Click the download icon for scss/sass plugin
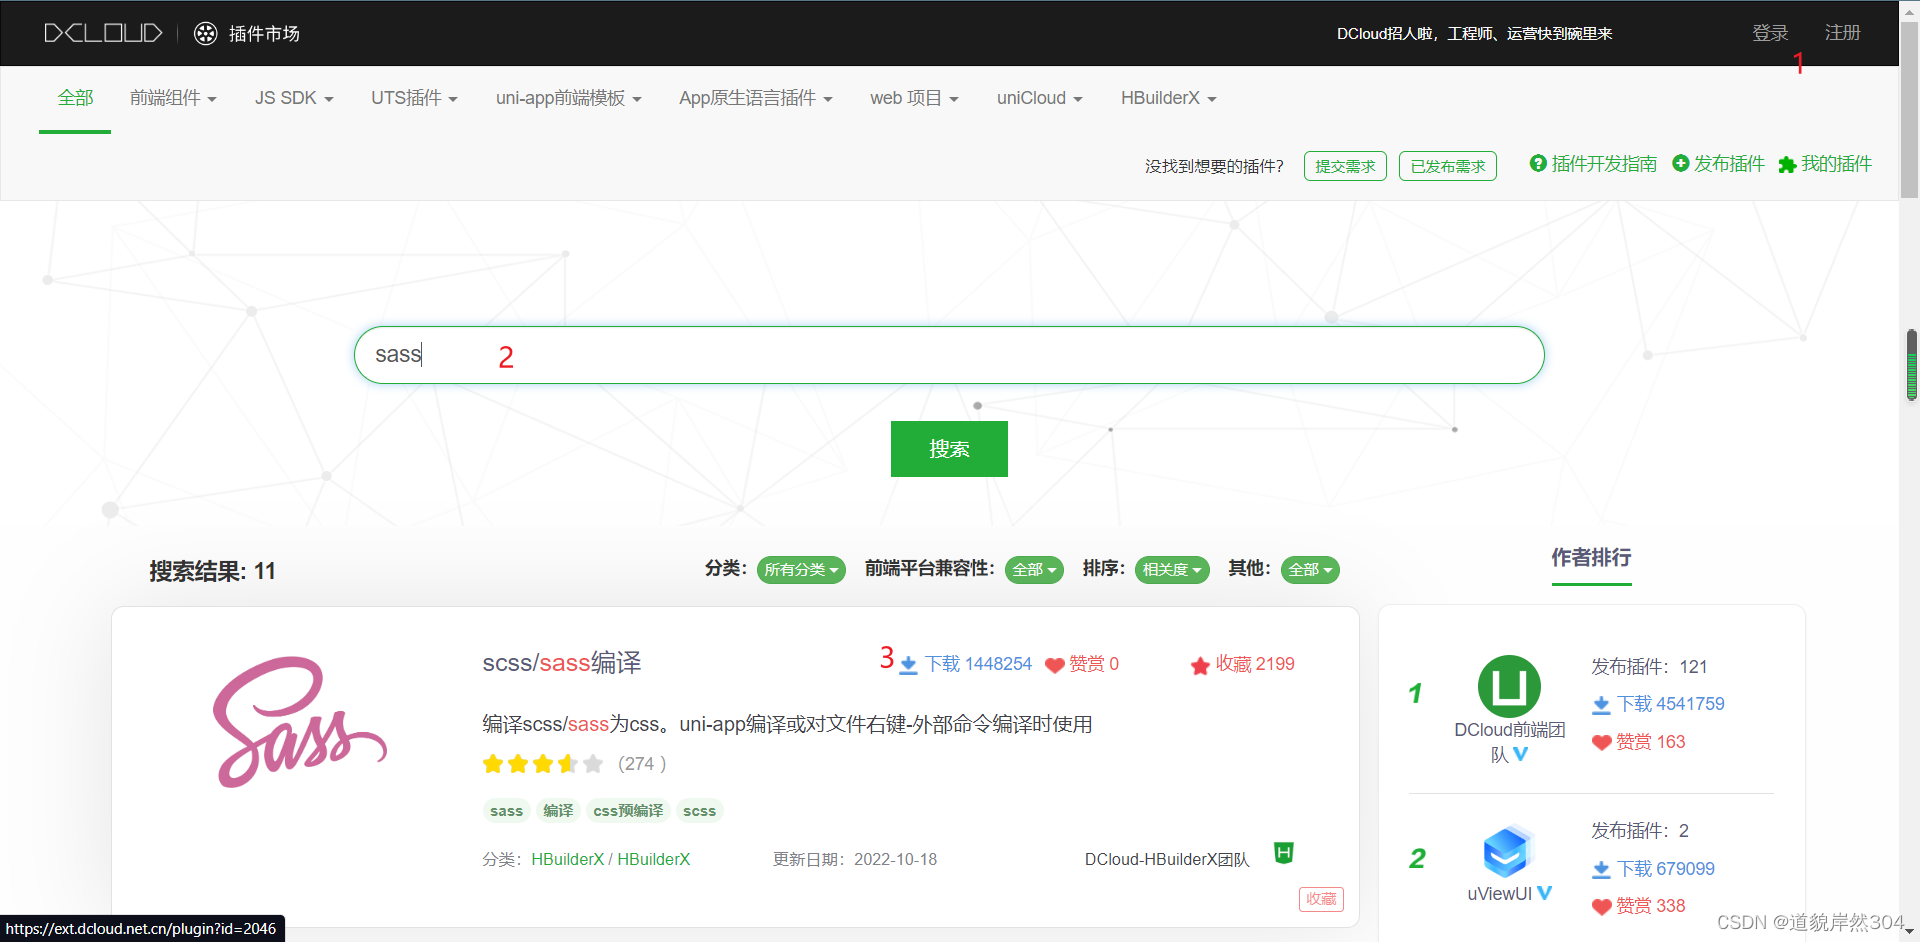The height and width of the screenshot is (942, 1920). click(x=908, y=665)
